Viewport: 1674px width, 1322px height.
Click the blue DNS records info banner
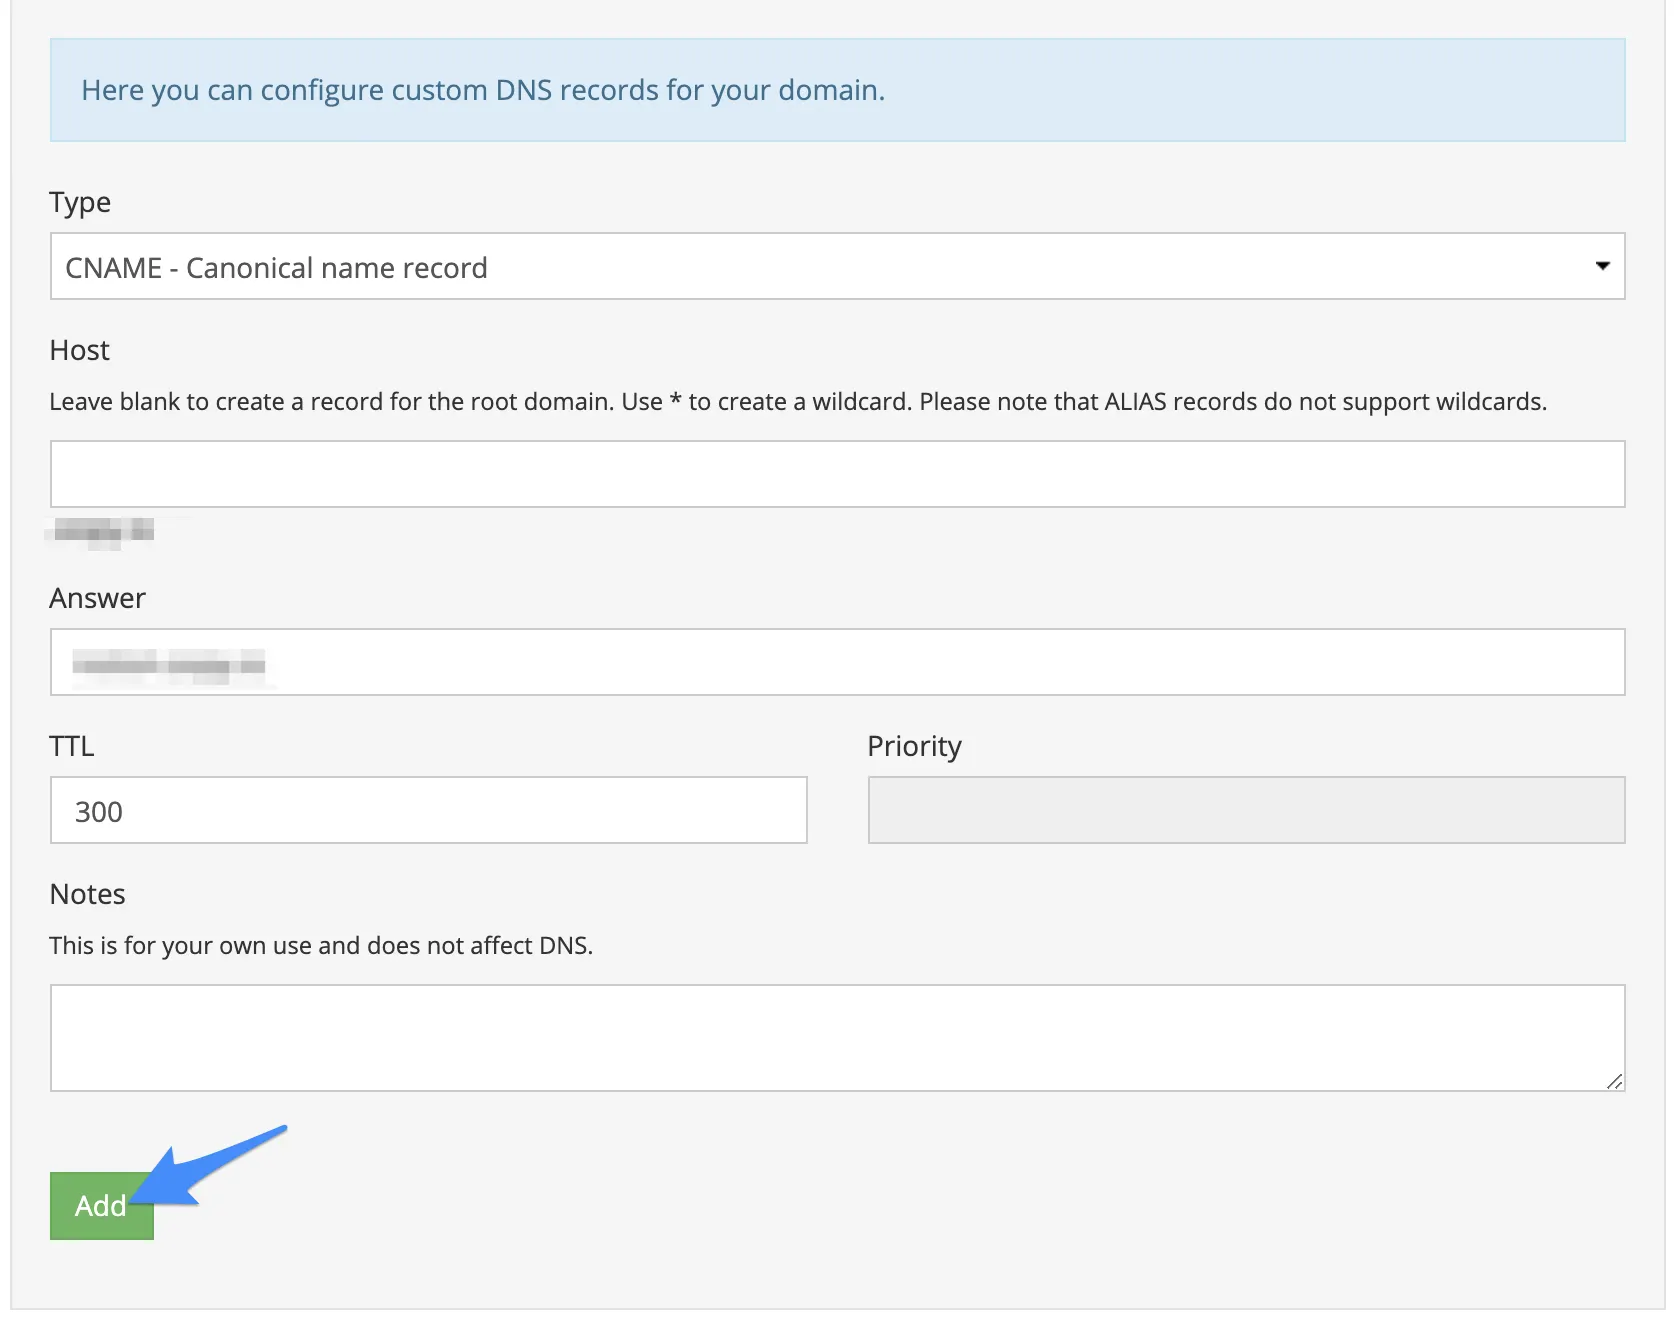click(836, 90)
